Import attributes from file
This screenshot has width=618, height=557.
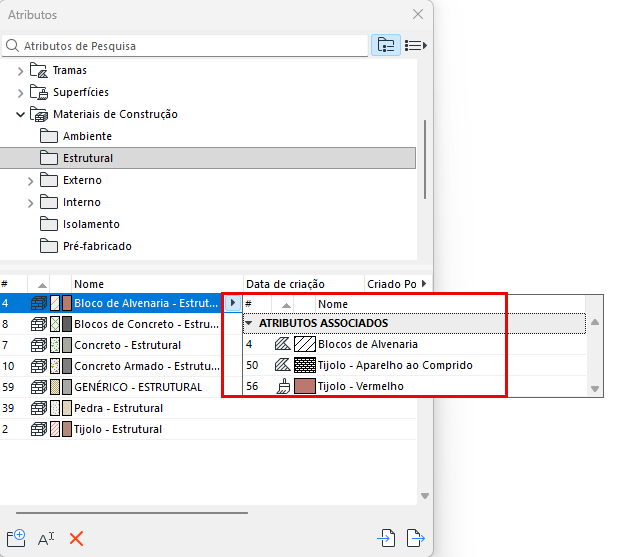(386, 538)
